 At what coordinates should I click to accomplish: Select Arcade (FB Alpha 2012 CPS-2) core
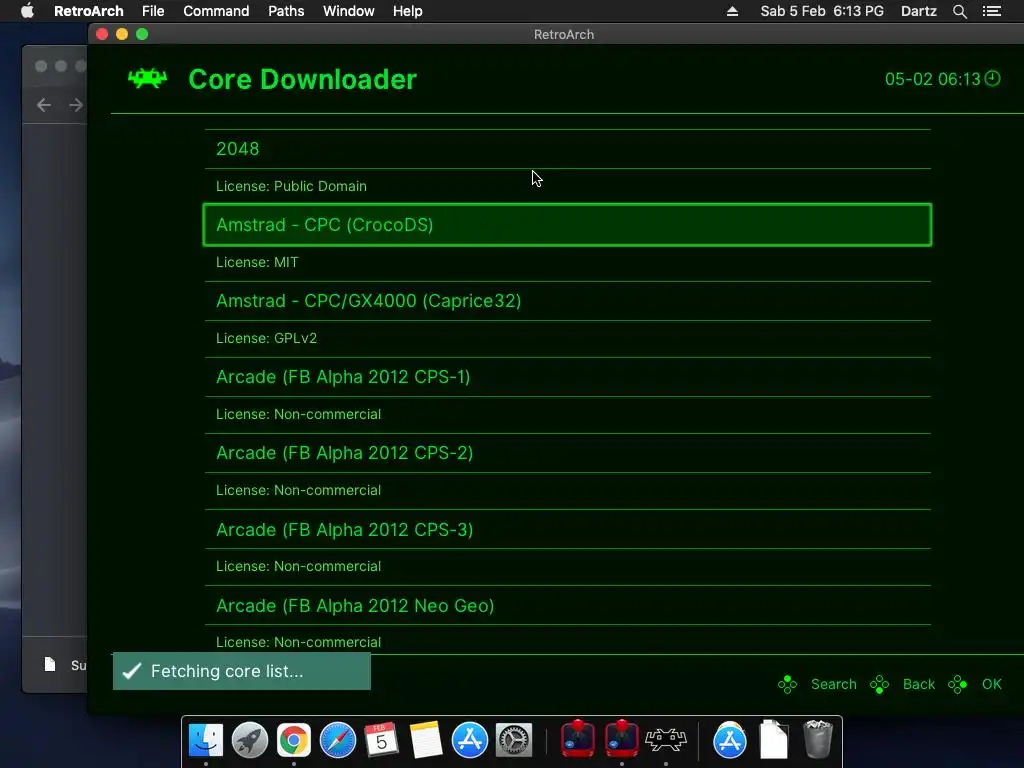568,453
